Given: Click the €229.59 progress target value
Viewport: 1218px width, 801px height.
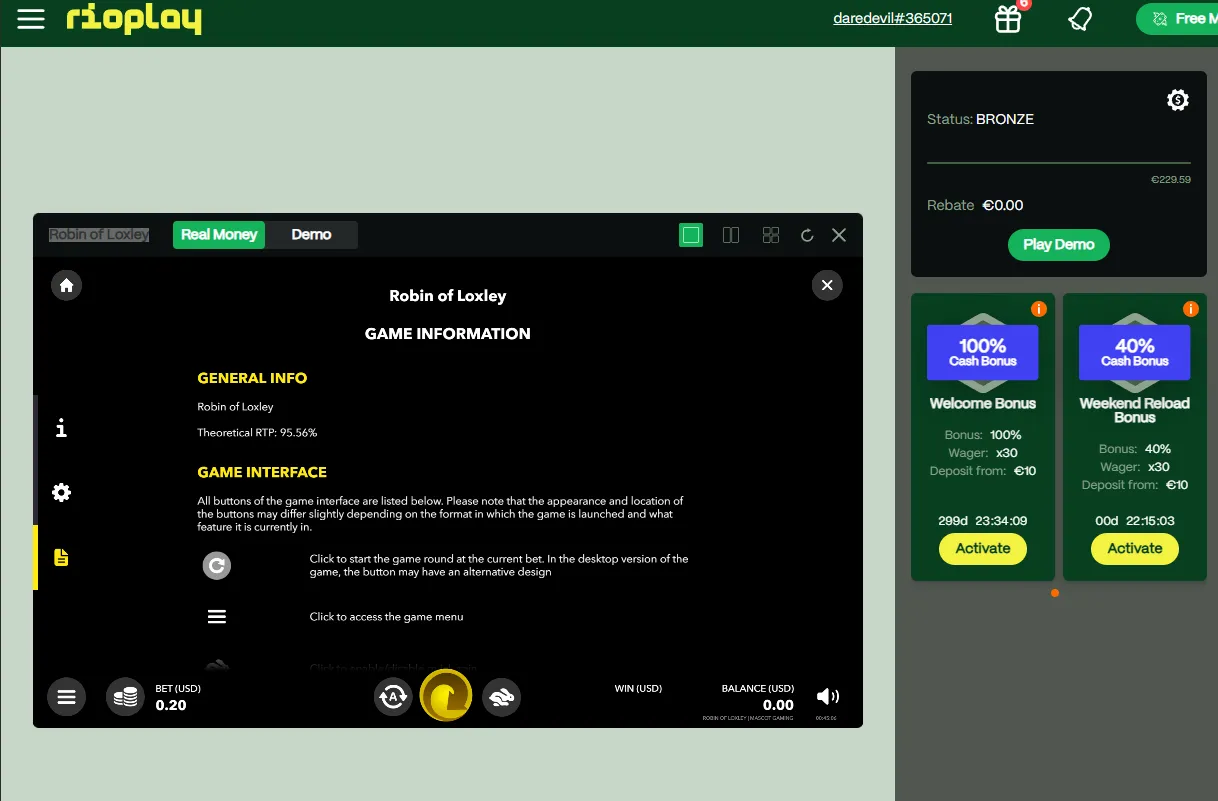Looking at the screenshot, I should [1171, 180].
